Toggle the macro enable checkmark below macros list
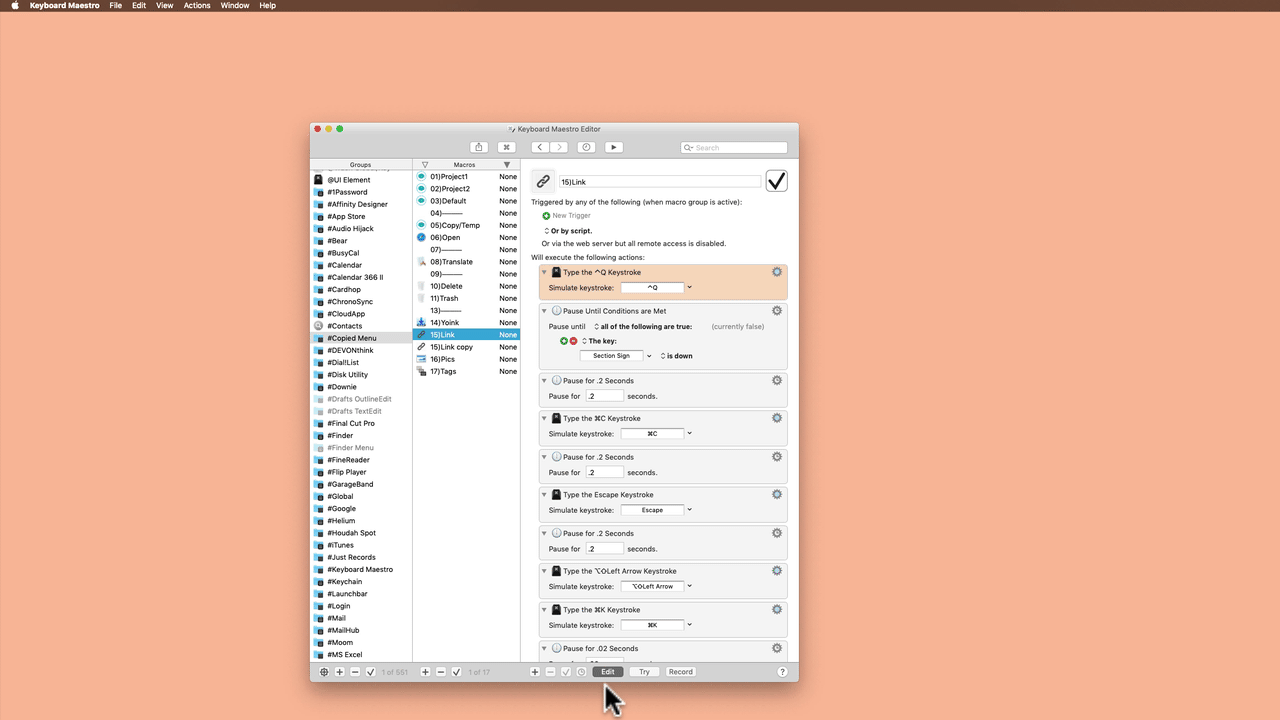Viewport: 1280px width, 720px height. click(456, 672)
